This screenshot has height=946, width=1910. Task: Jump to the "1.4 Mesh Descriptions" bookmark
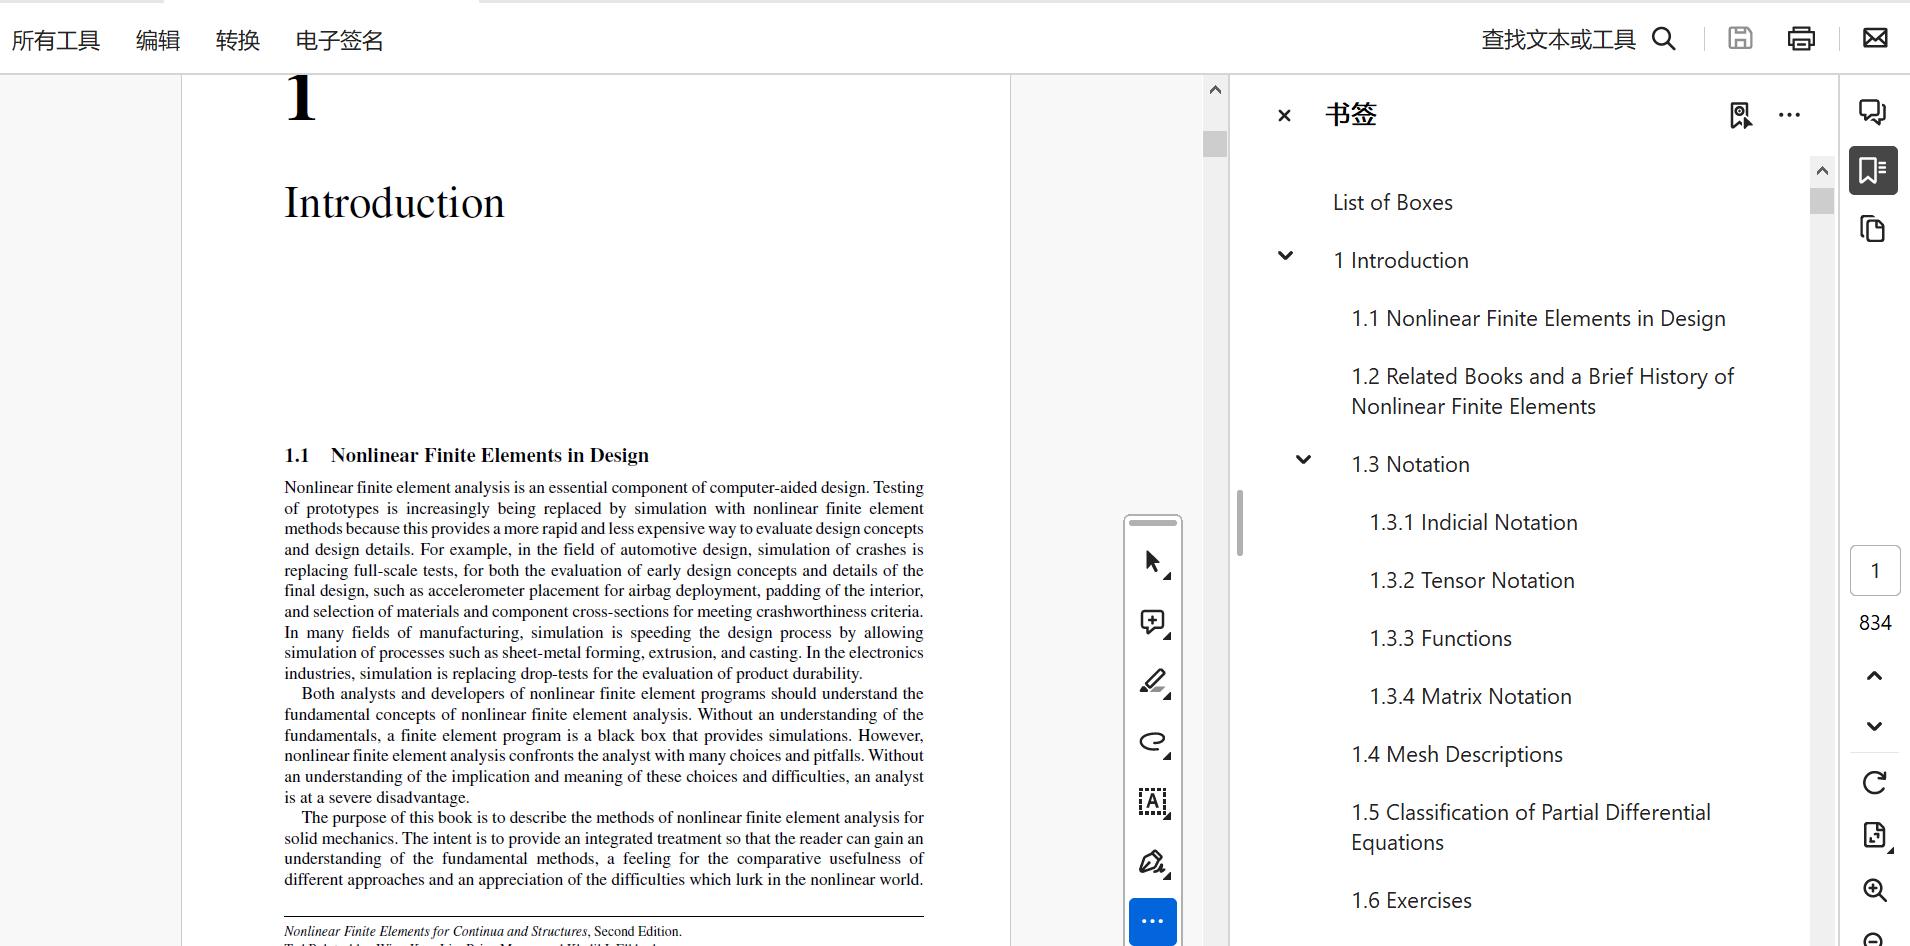1457,754
